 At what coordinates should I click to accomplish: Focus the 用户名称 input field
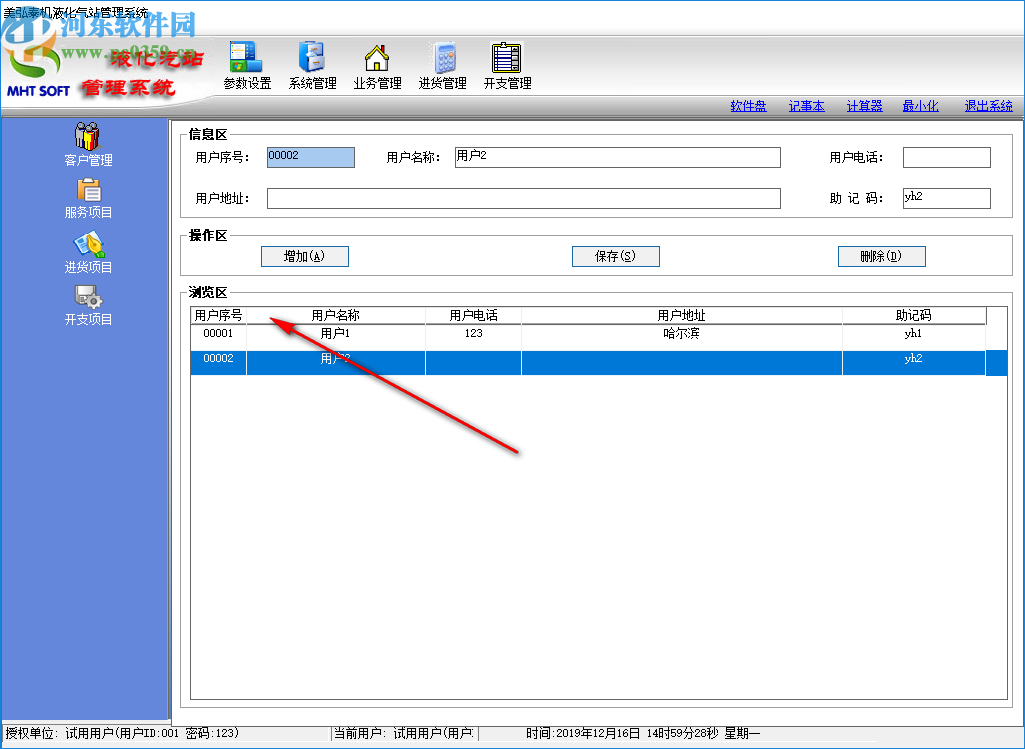tap(618, 158)
